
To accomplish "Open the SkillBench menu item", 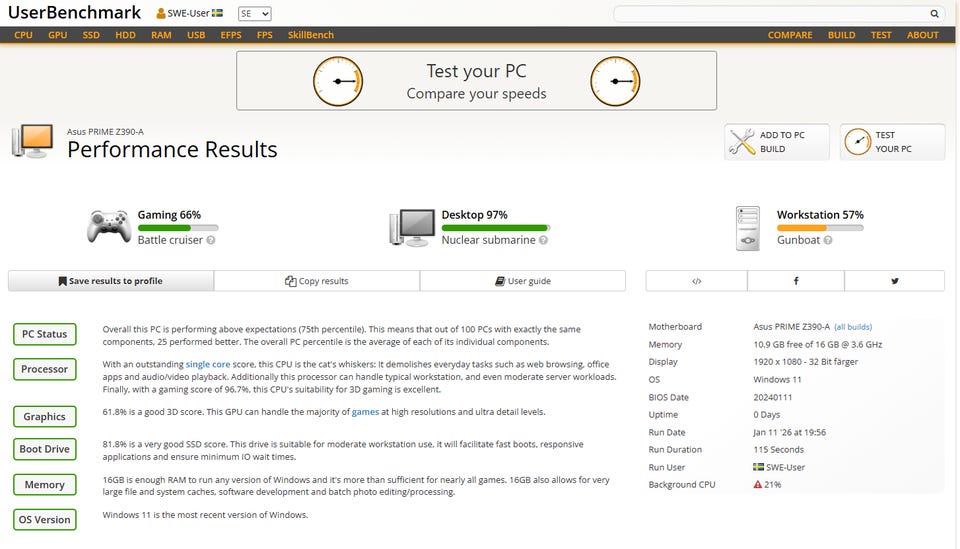I will pyautogui.click(x=310, y=35).
